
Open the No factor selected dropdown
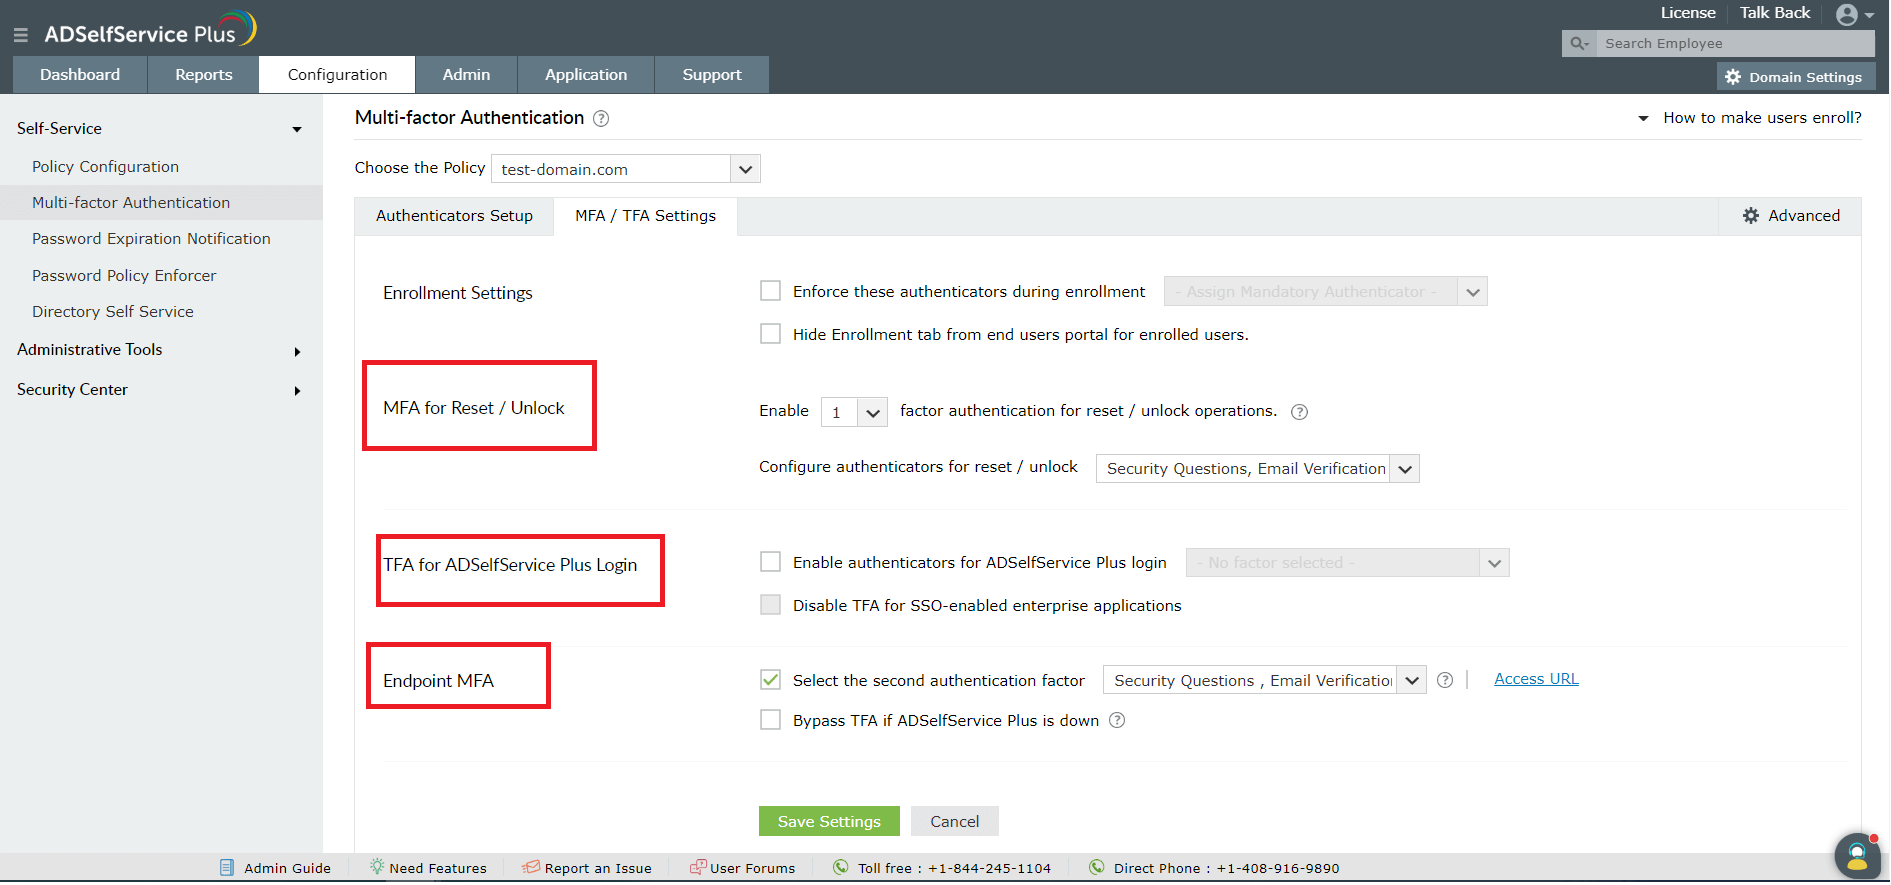[x=1348, y=563]
